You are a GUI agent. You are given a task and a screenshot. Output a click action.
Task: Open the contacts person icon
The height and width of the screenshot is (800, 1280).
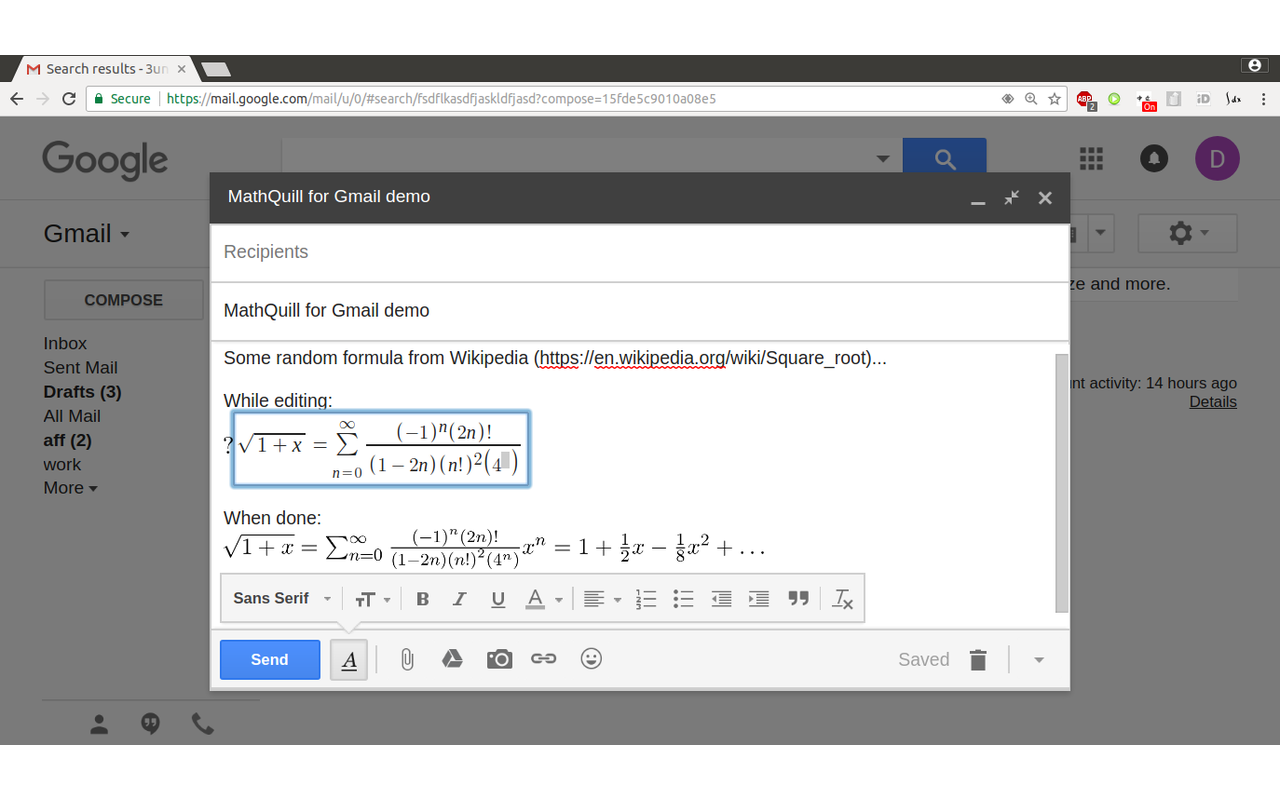click(x=99, y=724)
